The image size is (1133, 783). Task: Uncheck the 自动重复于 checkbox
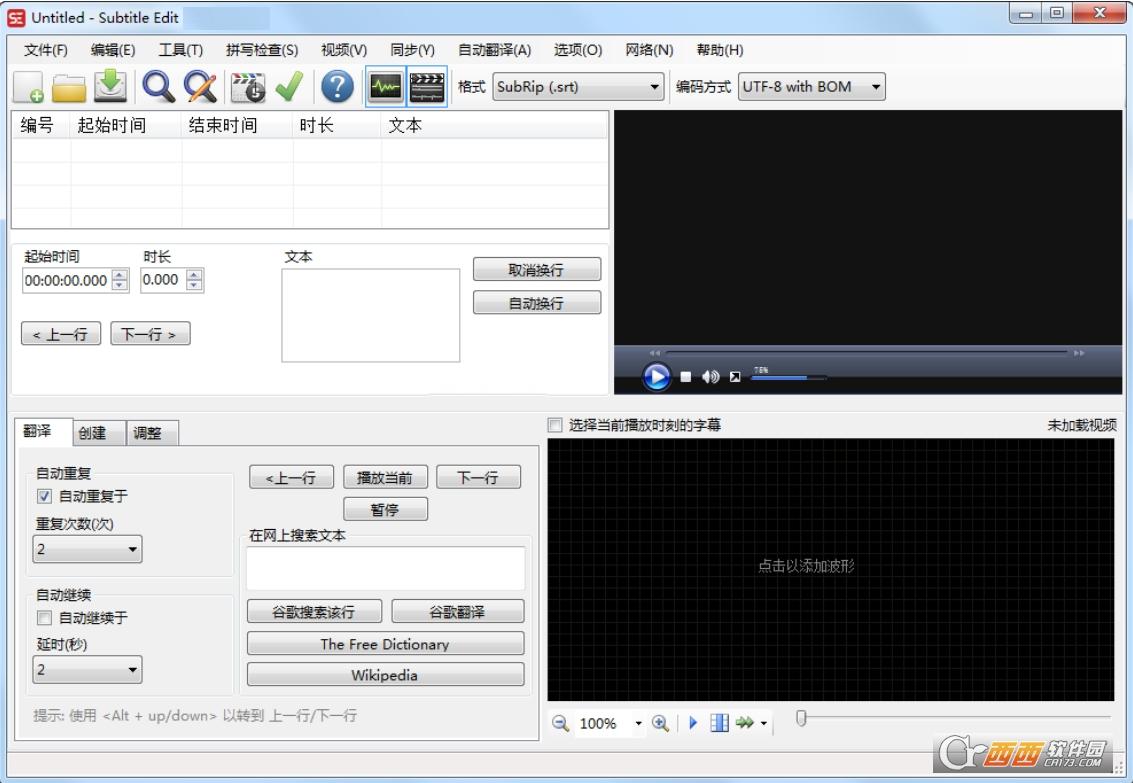[x=44, y=496]
